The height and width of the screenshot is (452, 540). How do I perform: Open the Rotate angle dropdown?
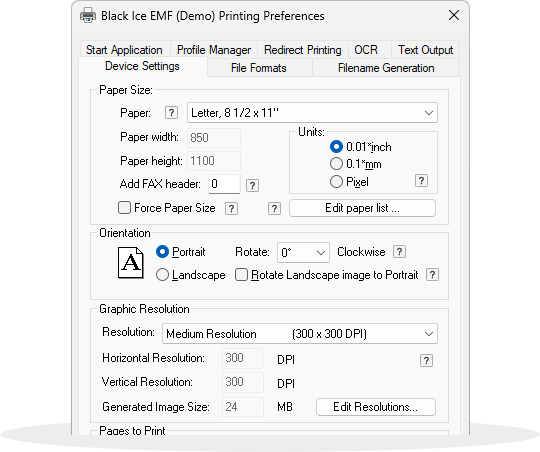tap(303, 253)
